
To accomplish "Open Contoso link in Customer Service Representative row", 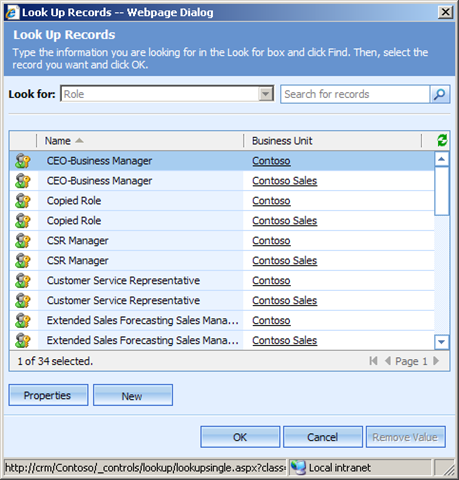I will (x=271, y=281).
